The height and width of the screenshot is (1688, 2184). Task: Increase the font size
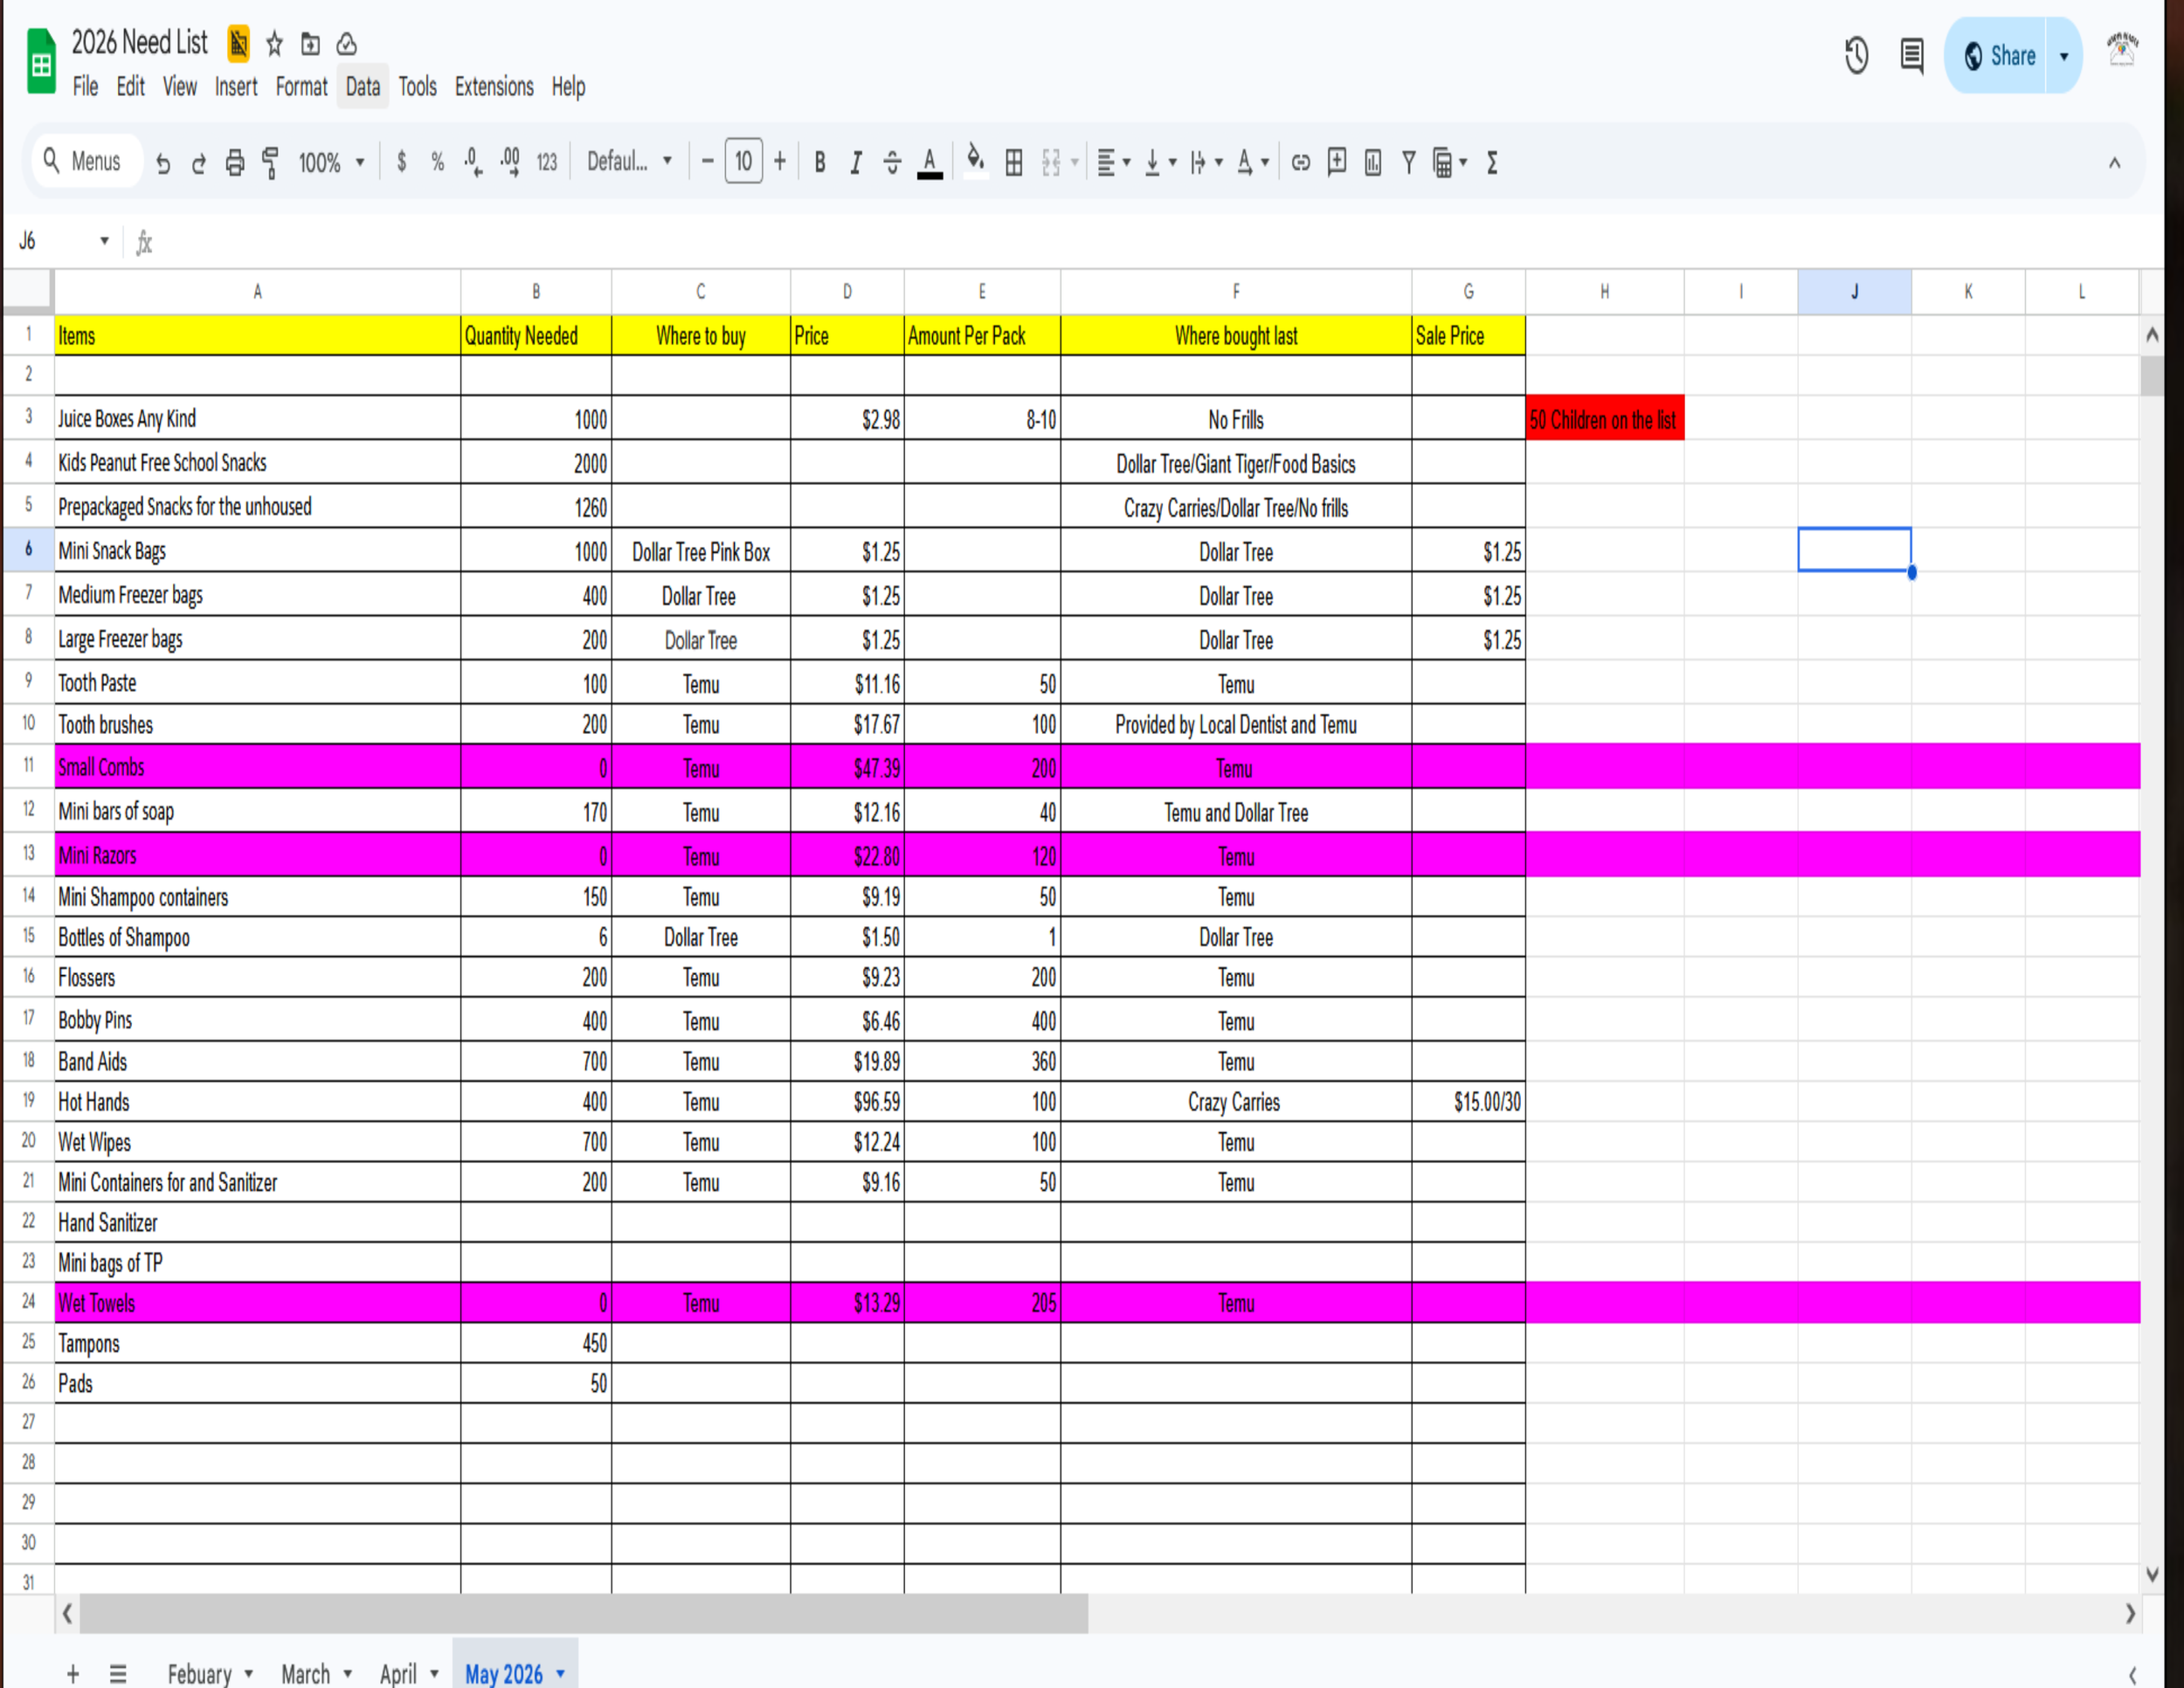pos(780,161)
